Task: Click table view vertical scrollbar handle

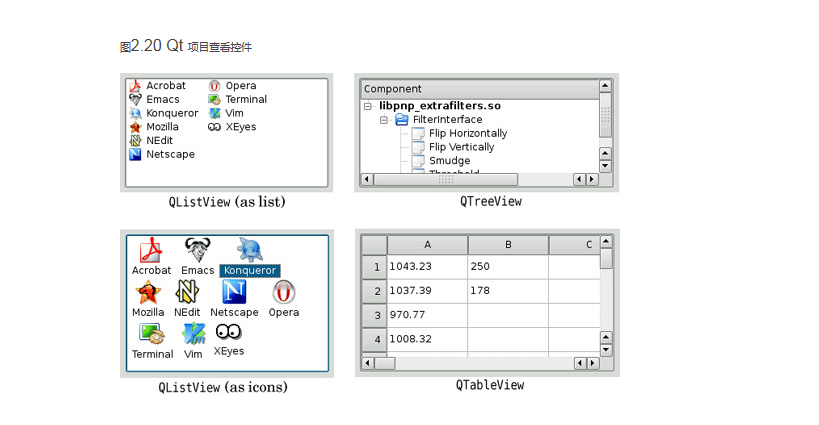Action: tap(606, 259)
